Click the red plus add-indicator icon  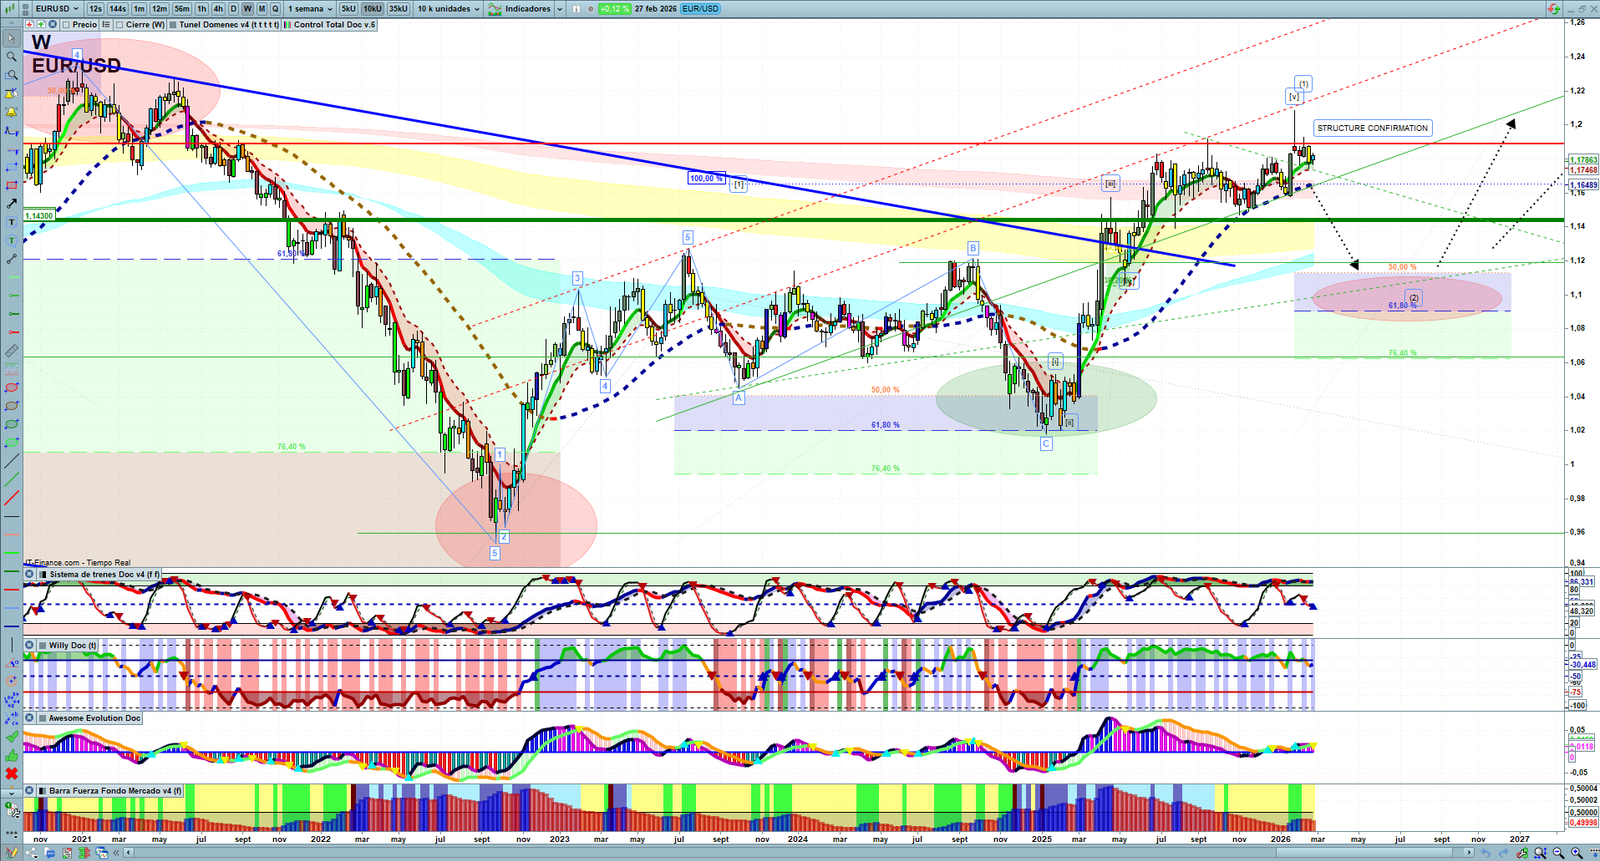(x=29, y=24)
